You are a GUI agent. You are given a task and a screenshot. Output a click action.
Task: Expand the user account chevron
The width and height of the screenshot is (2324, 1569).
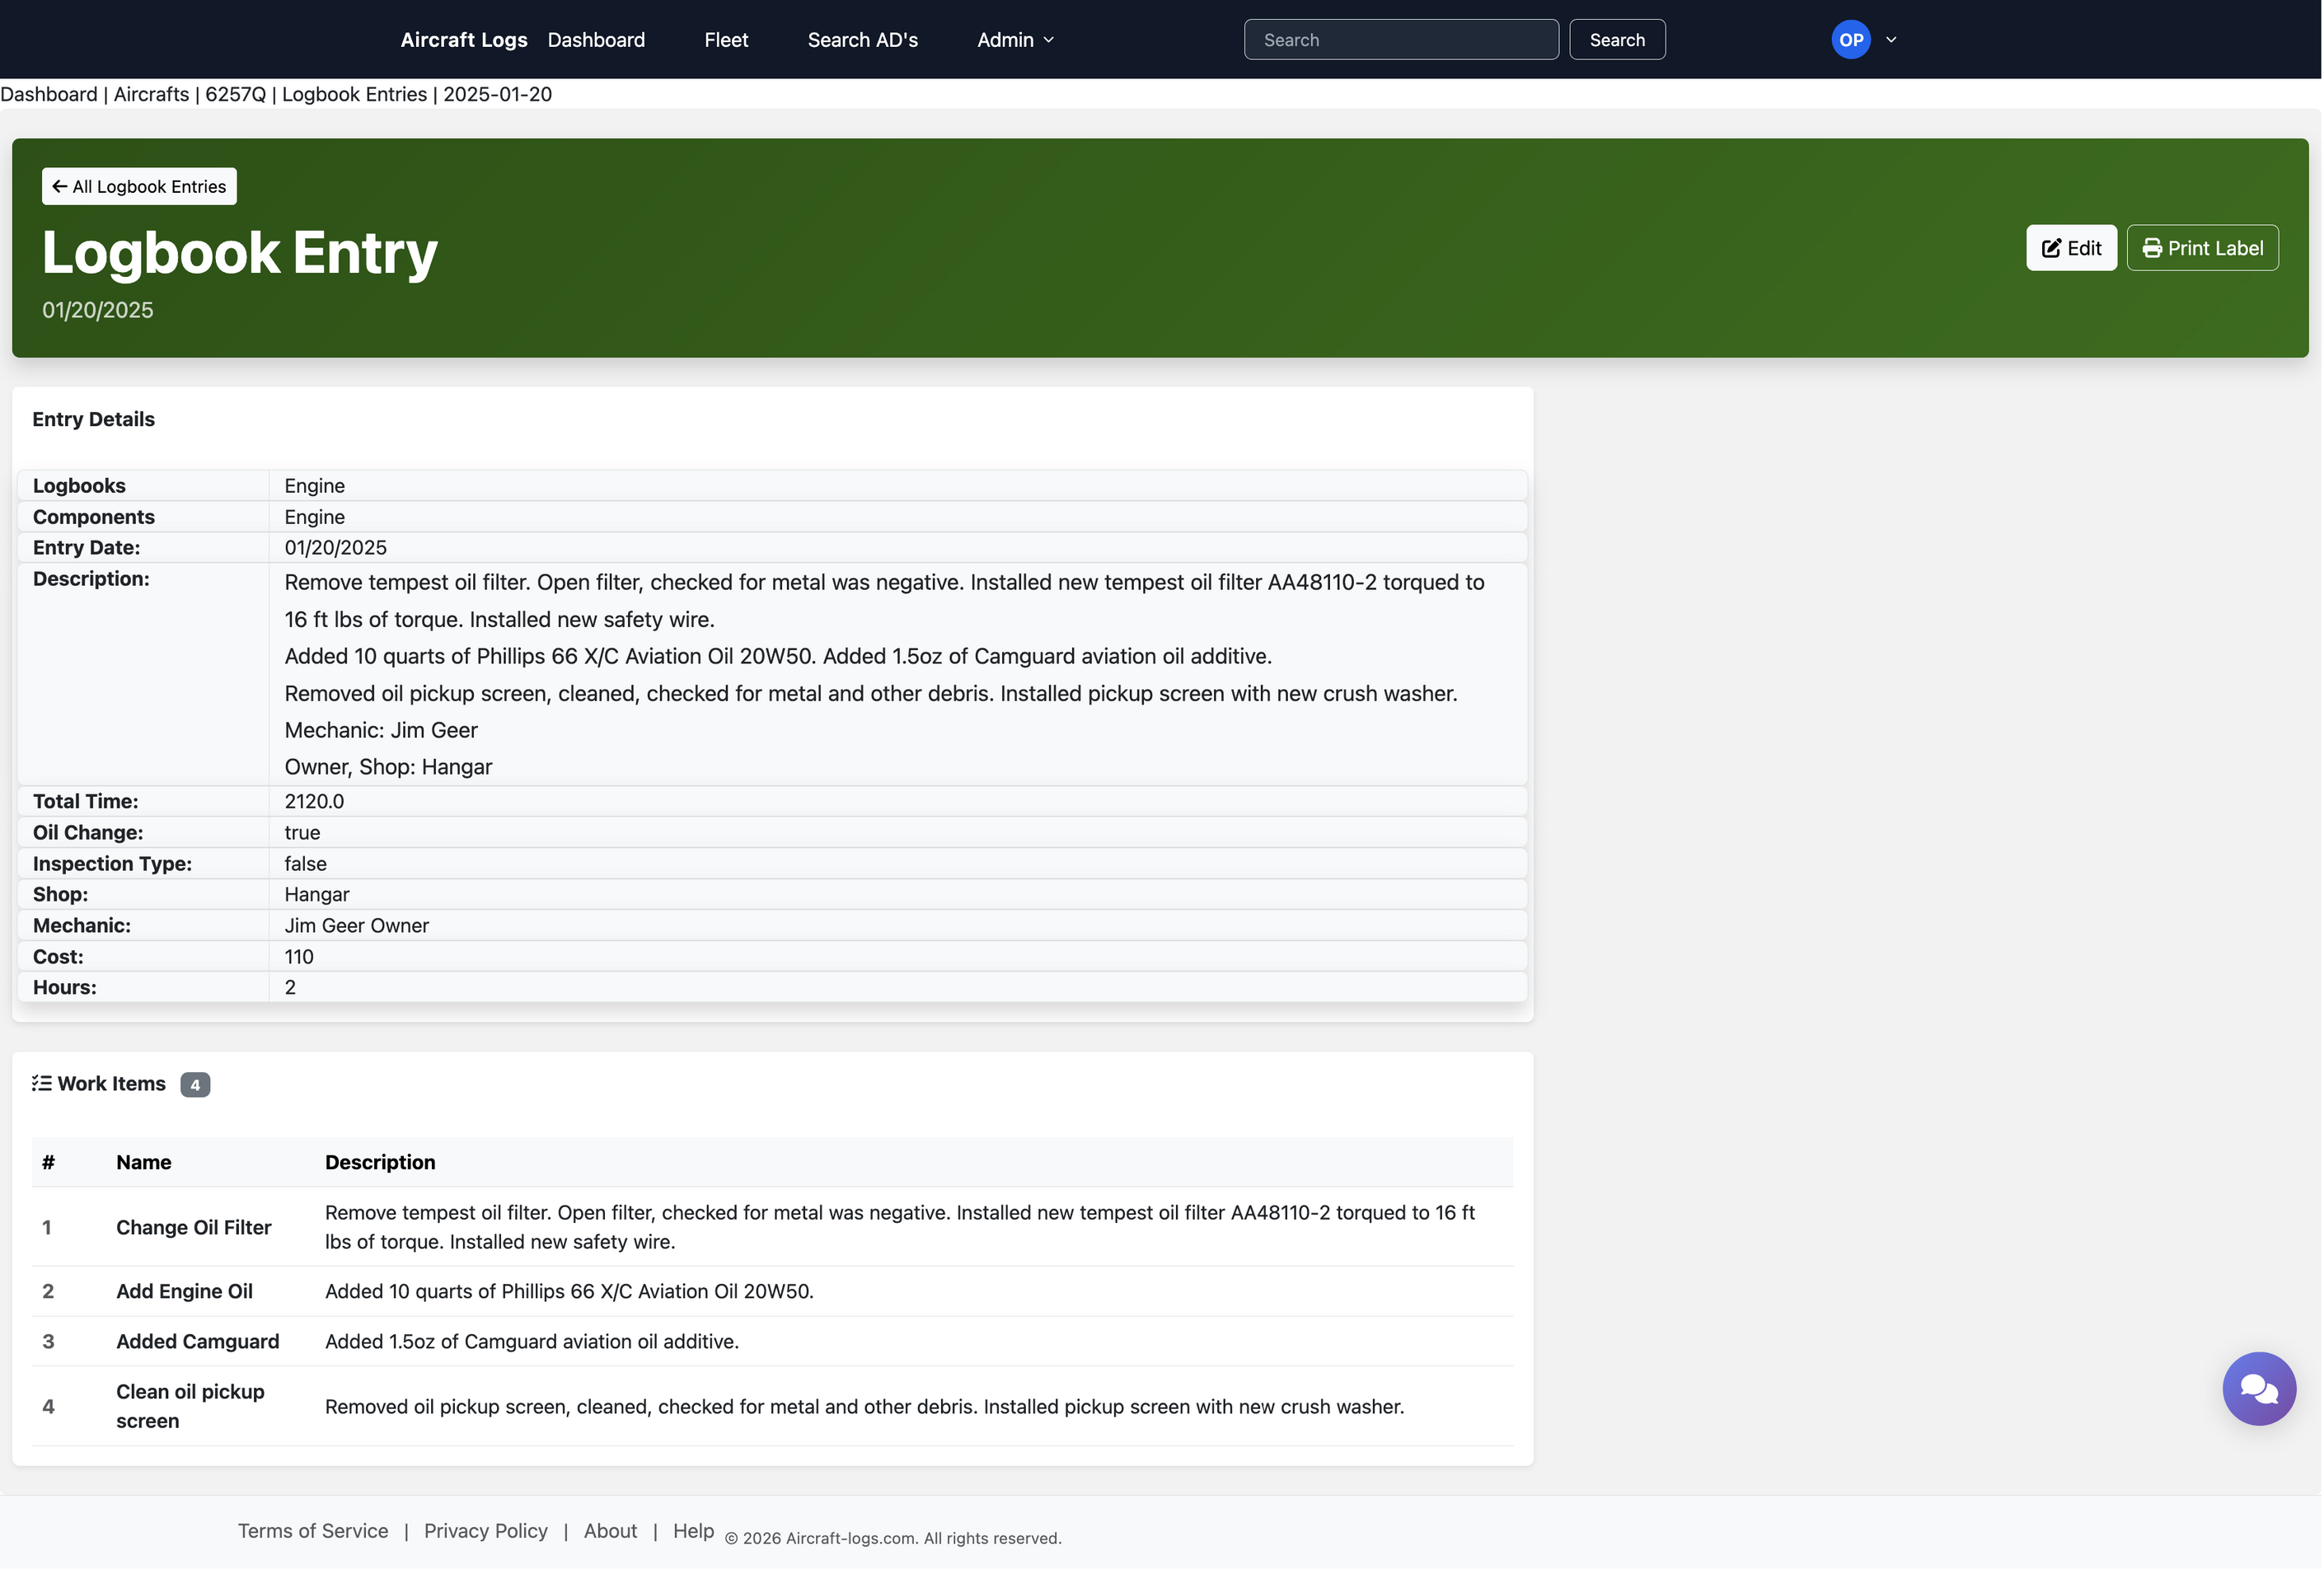click(1891, 40)
